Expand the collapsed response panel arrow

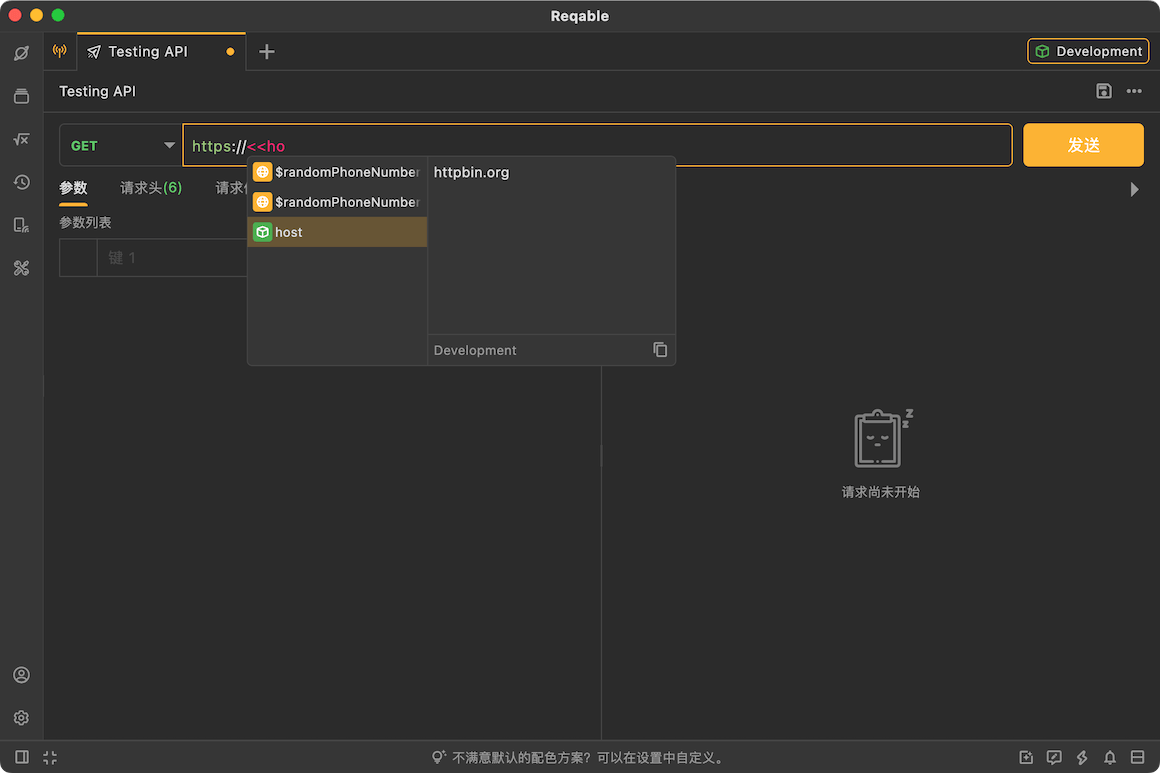pyautogui.click(x=1134, y=189)
